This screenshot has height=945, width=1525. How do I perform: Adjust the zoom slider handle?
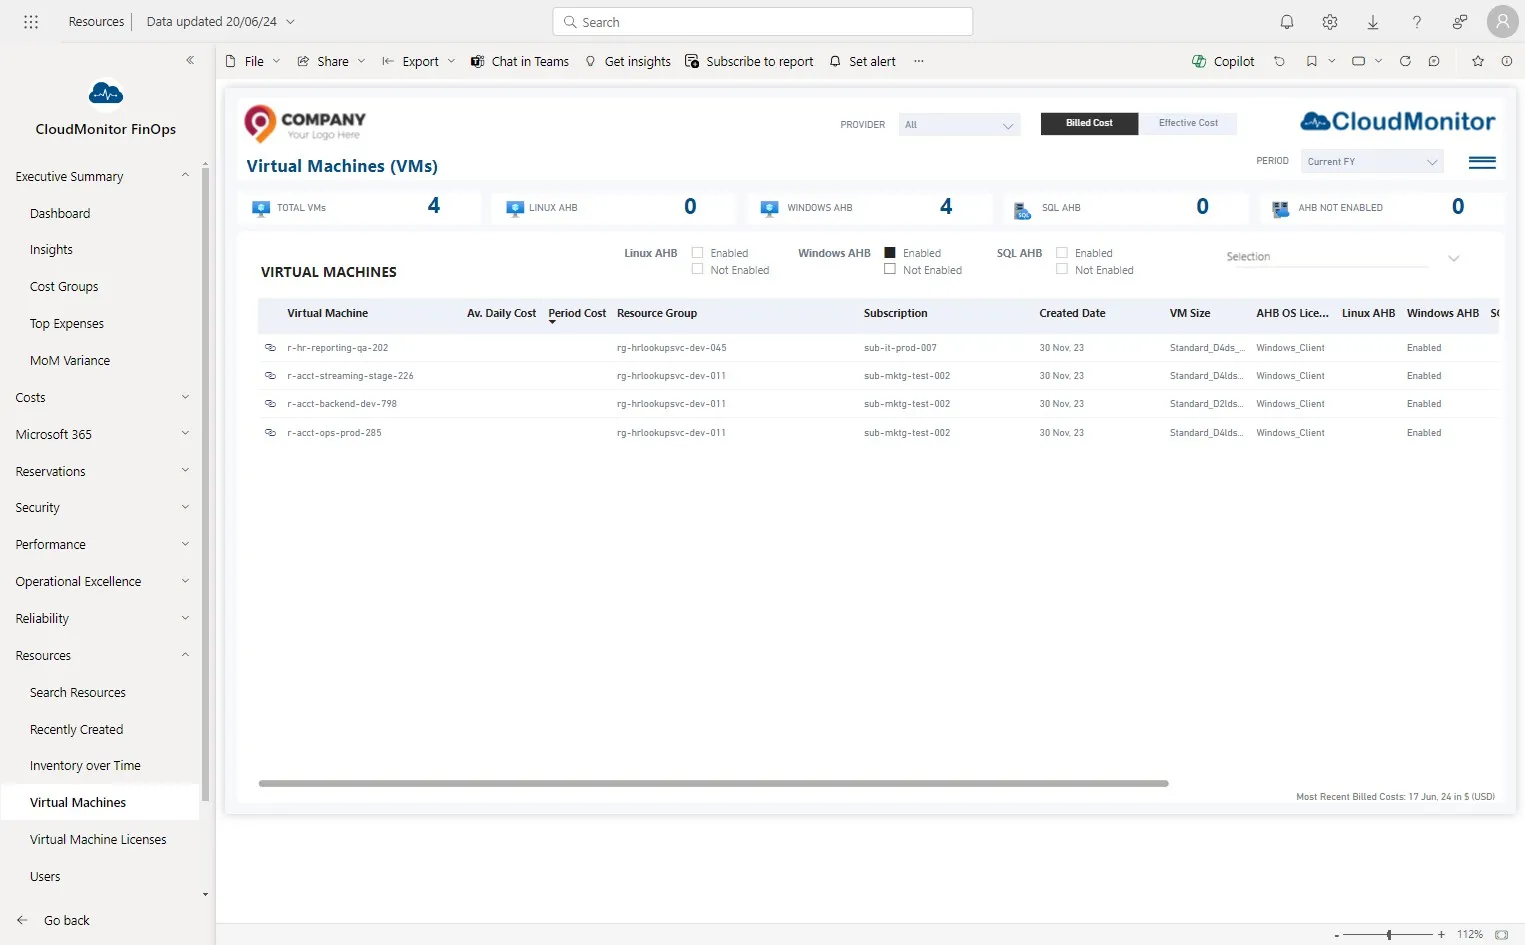coord(1389,934)
